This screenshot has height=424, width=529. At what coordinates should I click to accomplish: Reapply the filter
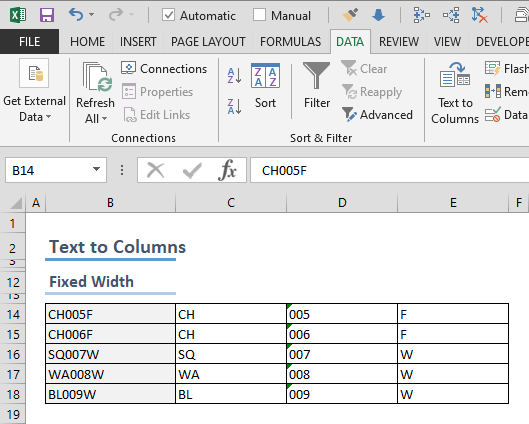coord(371,92)
